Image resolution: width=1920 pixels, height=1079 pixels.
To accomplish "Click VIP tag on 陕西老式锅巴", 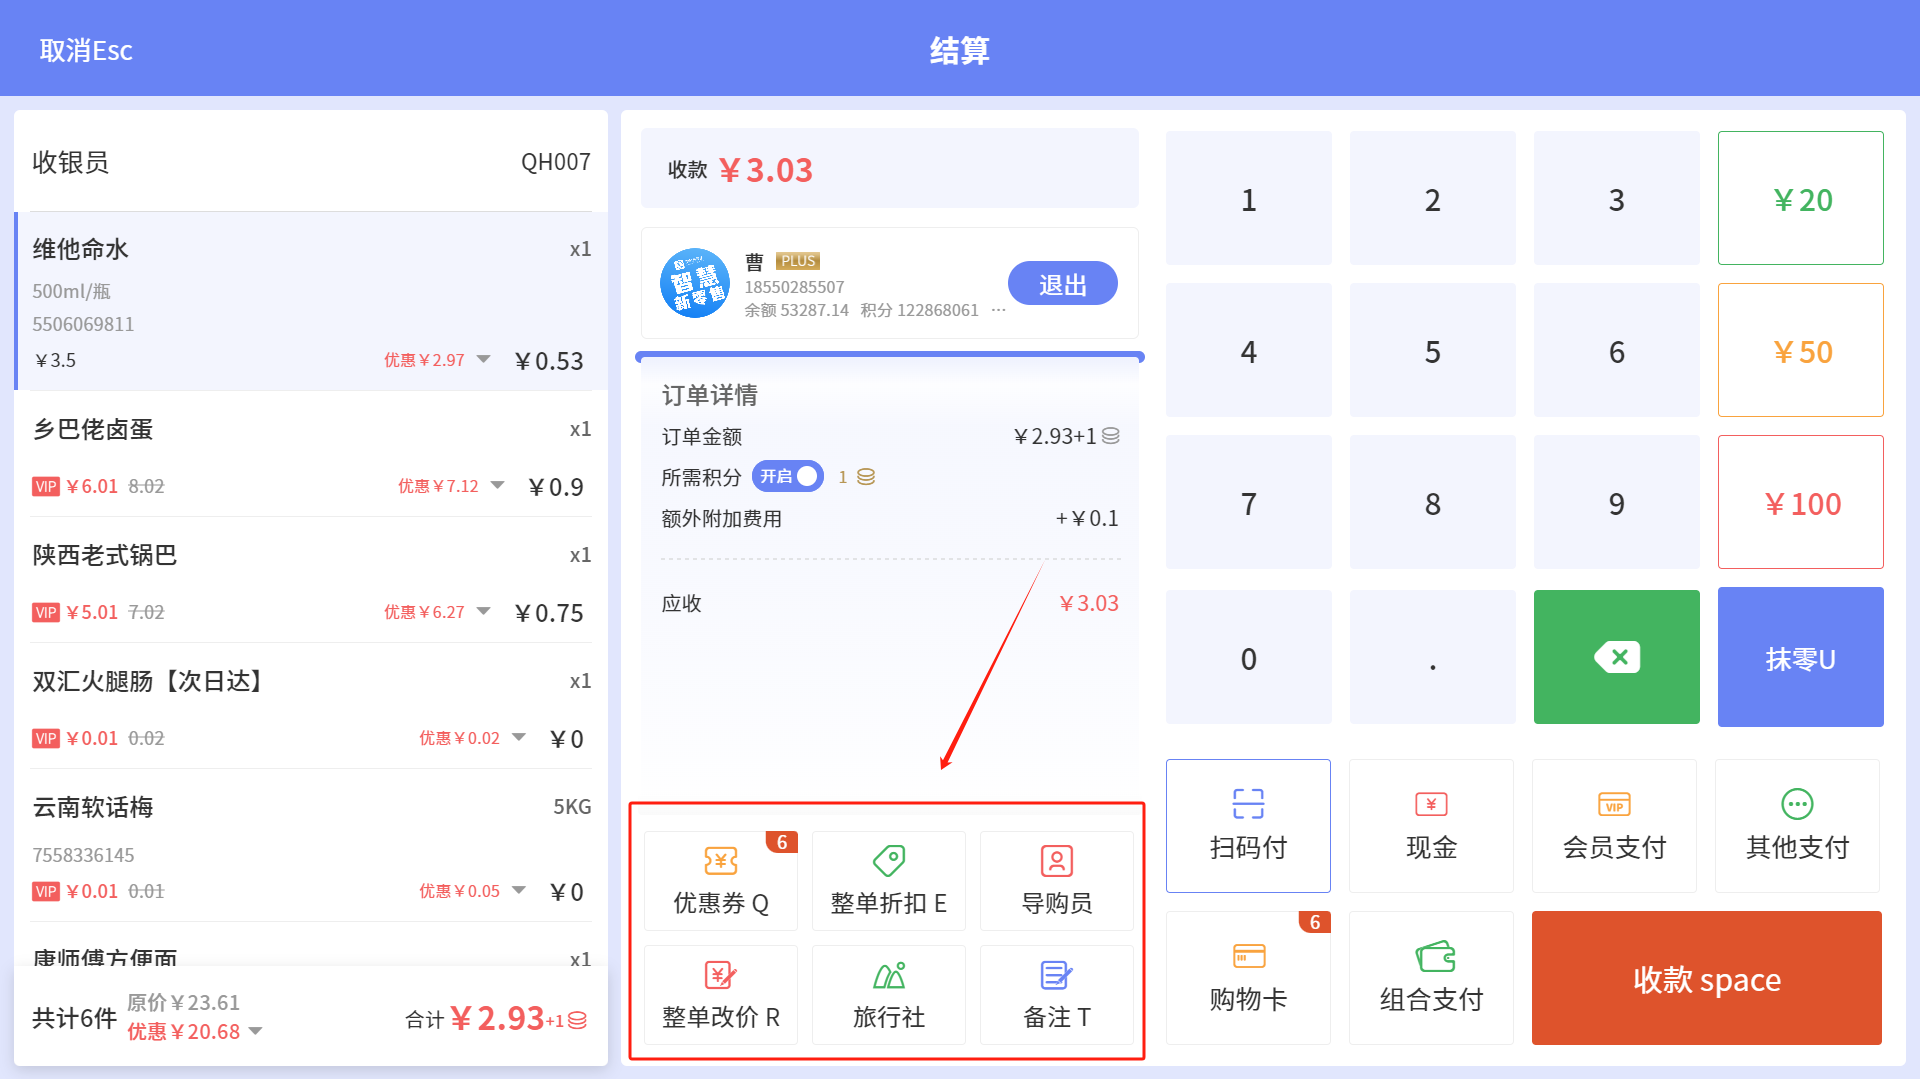I will point(46,613).
